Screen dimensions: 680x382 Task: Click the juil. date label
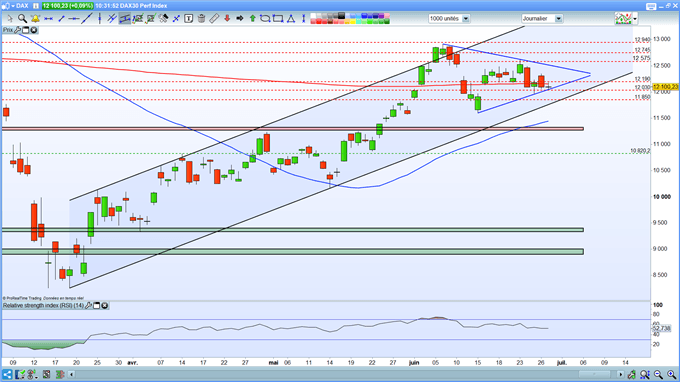coord(561,362)
